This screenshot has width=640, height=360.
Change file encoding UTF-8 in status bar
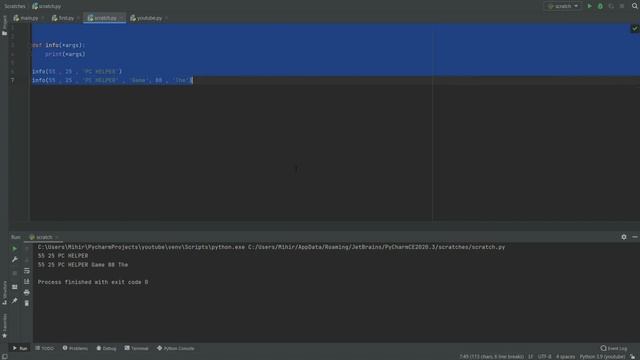pyautogui.click(x=544, y=357)
